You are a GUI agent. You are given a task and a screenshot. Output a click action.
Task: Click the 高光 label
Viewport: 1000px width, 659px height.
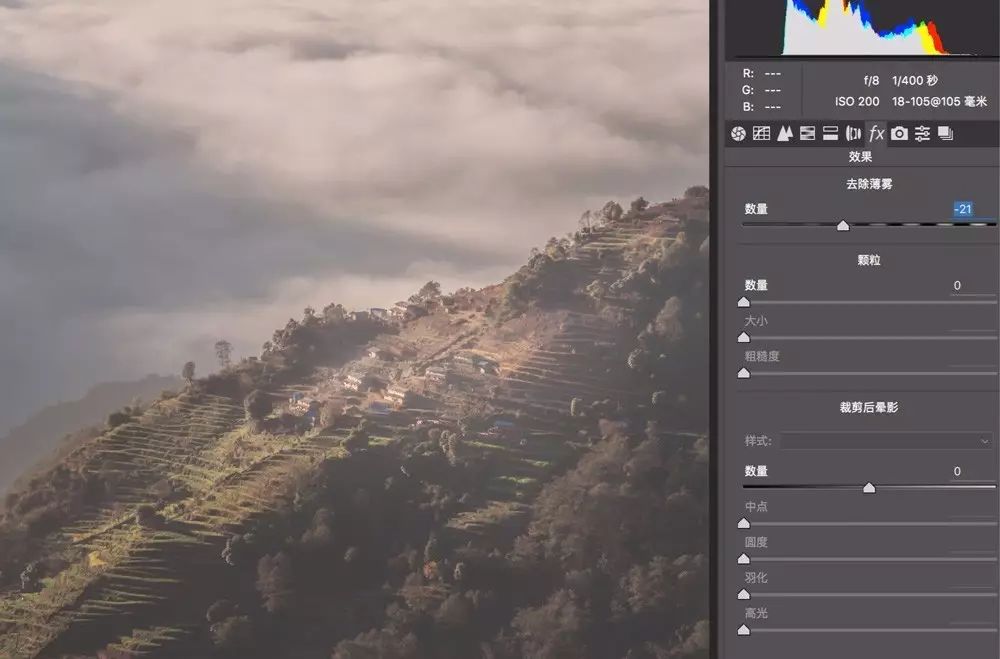tap(756, 614)
